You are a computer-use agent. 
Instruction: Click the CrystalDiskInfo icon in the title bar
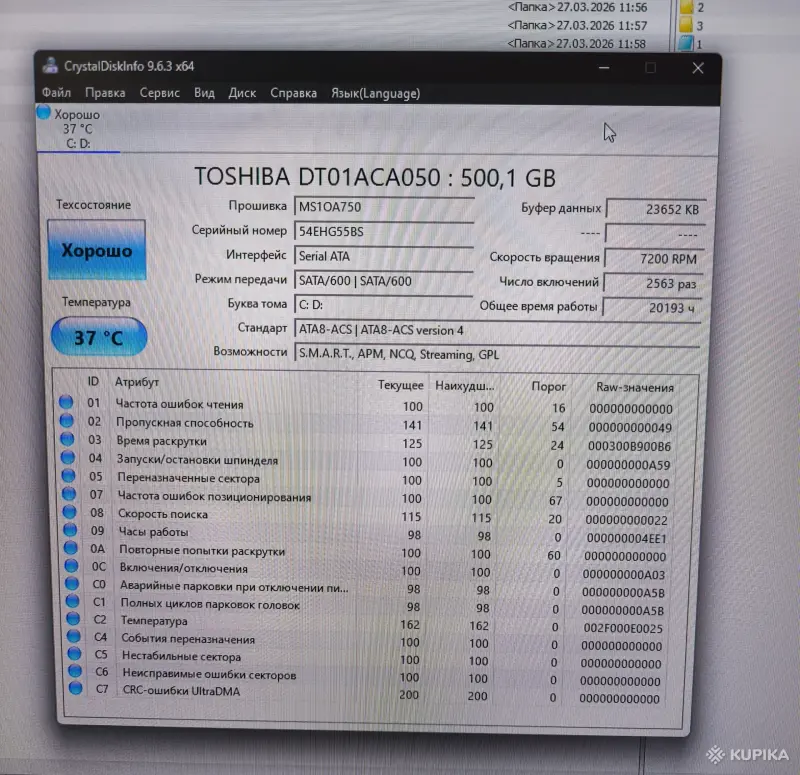click(x=49, y=67)
